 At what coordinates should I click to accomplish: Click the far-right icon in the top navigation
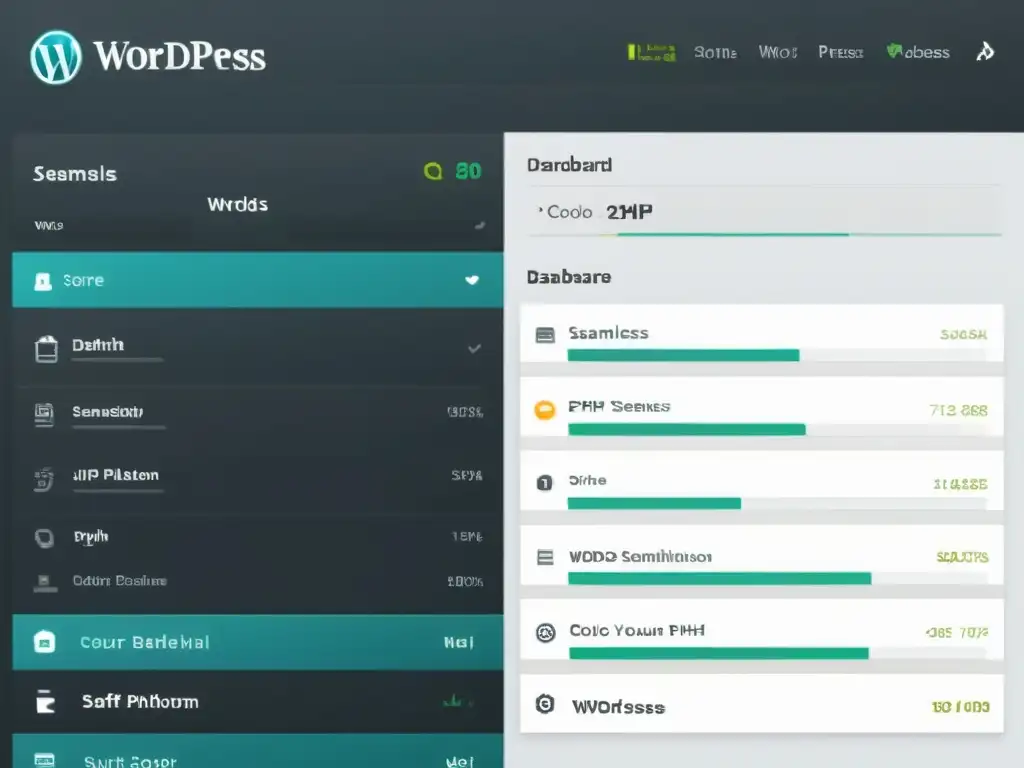pos(985,52)
